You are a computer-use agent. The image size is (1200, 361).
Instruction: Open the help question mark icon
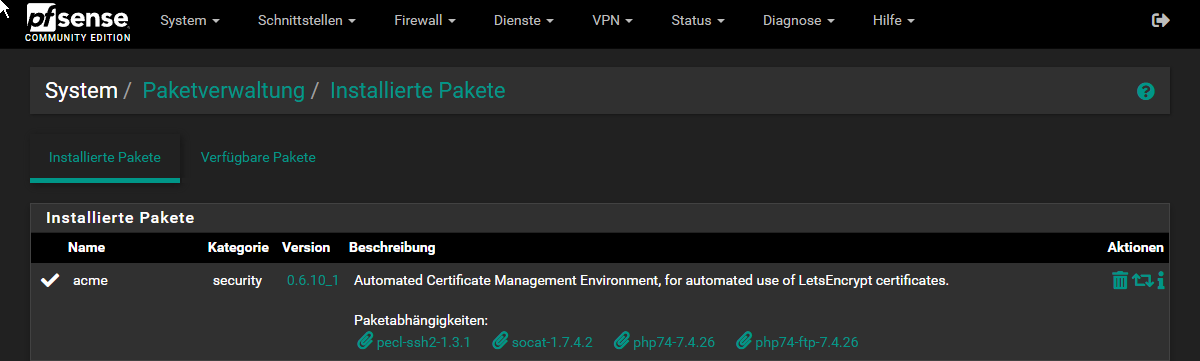pos(1146,91)
